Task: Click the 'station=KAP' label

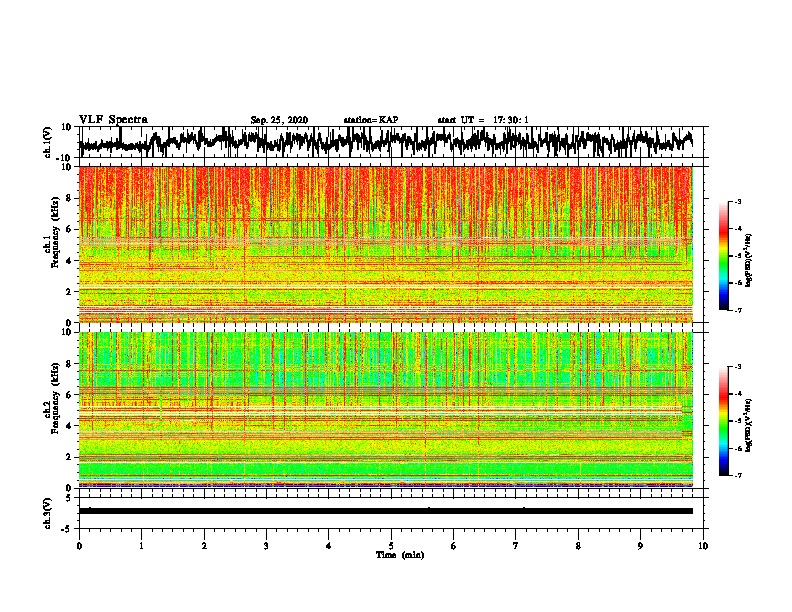Action: tap(371, 120)
